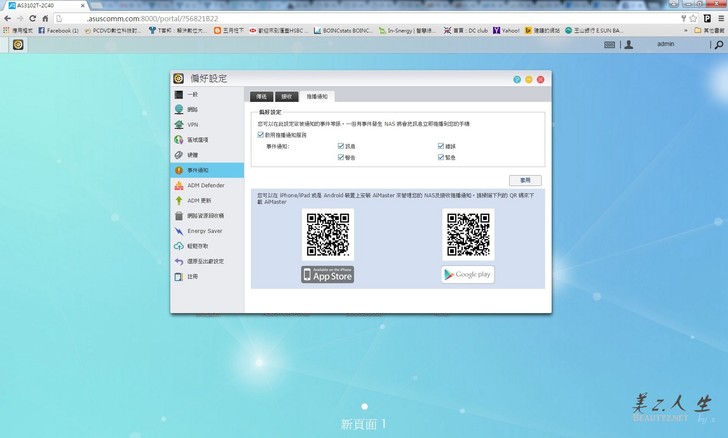Go back with the browser back arrow

[x=7, y=19]
